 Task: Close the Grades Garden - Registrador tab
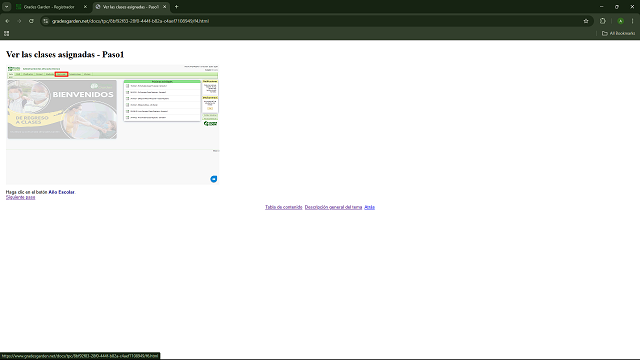[85, 7]
